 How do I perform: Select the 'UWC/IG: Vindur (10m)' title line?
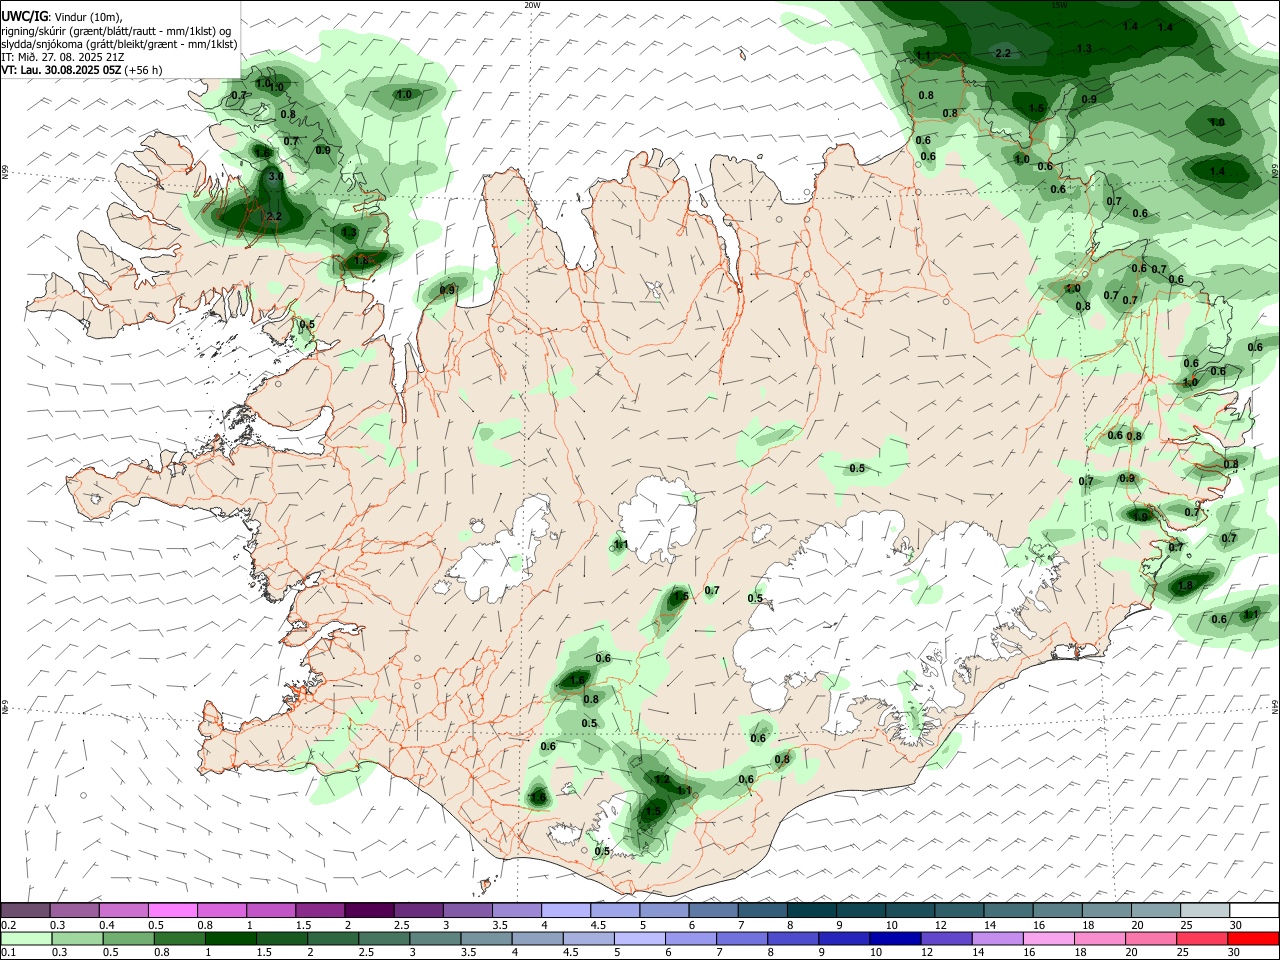click(62, 16)
